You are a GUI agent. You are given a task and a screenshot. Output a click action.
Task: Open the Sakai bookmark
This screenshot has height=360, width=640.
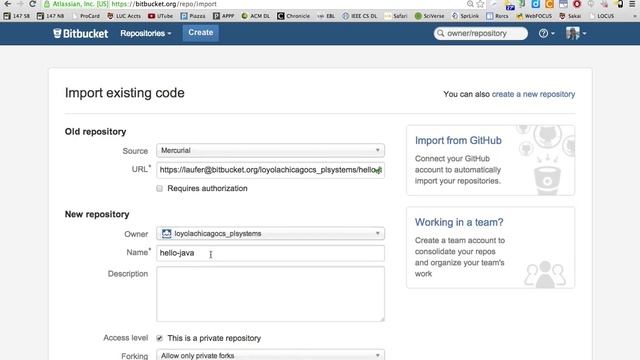pyautogui.click(x=570, y=16)
